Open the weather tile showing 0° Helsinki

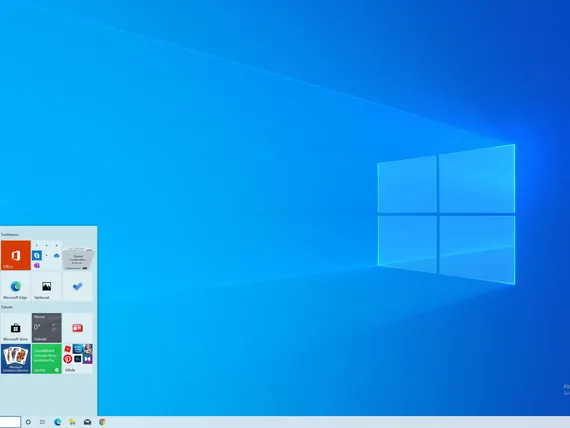[x=47, y=328]
